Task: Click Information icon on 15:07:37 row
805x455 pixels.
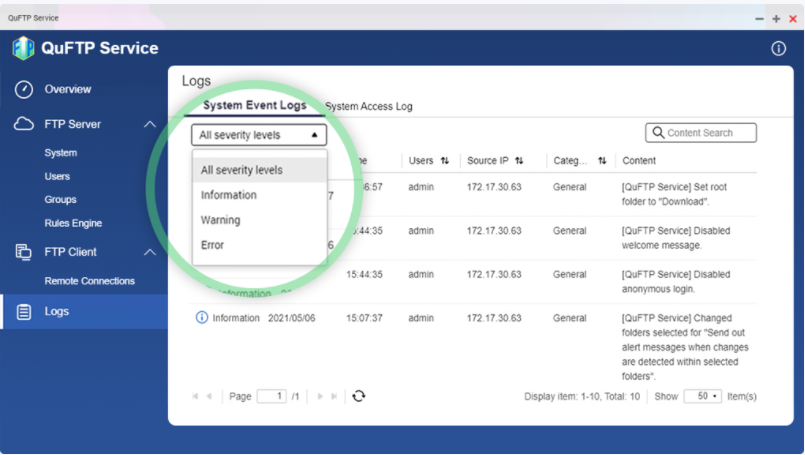Action: (x=202, y=317)
